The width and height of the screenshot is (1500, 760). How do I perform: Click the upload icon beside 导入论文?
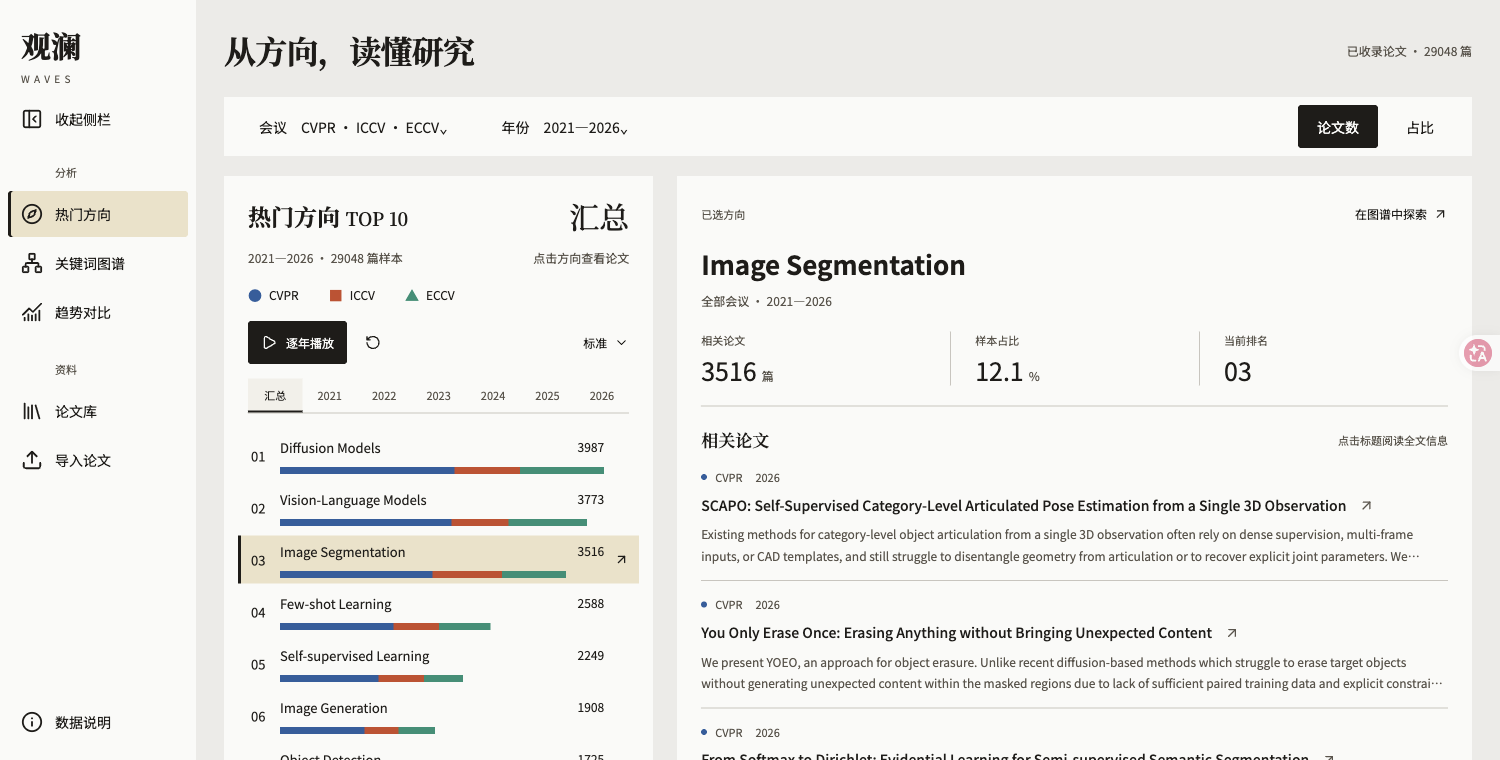pyautogui.click(x=32, y=460)
